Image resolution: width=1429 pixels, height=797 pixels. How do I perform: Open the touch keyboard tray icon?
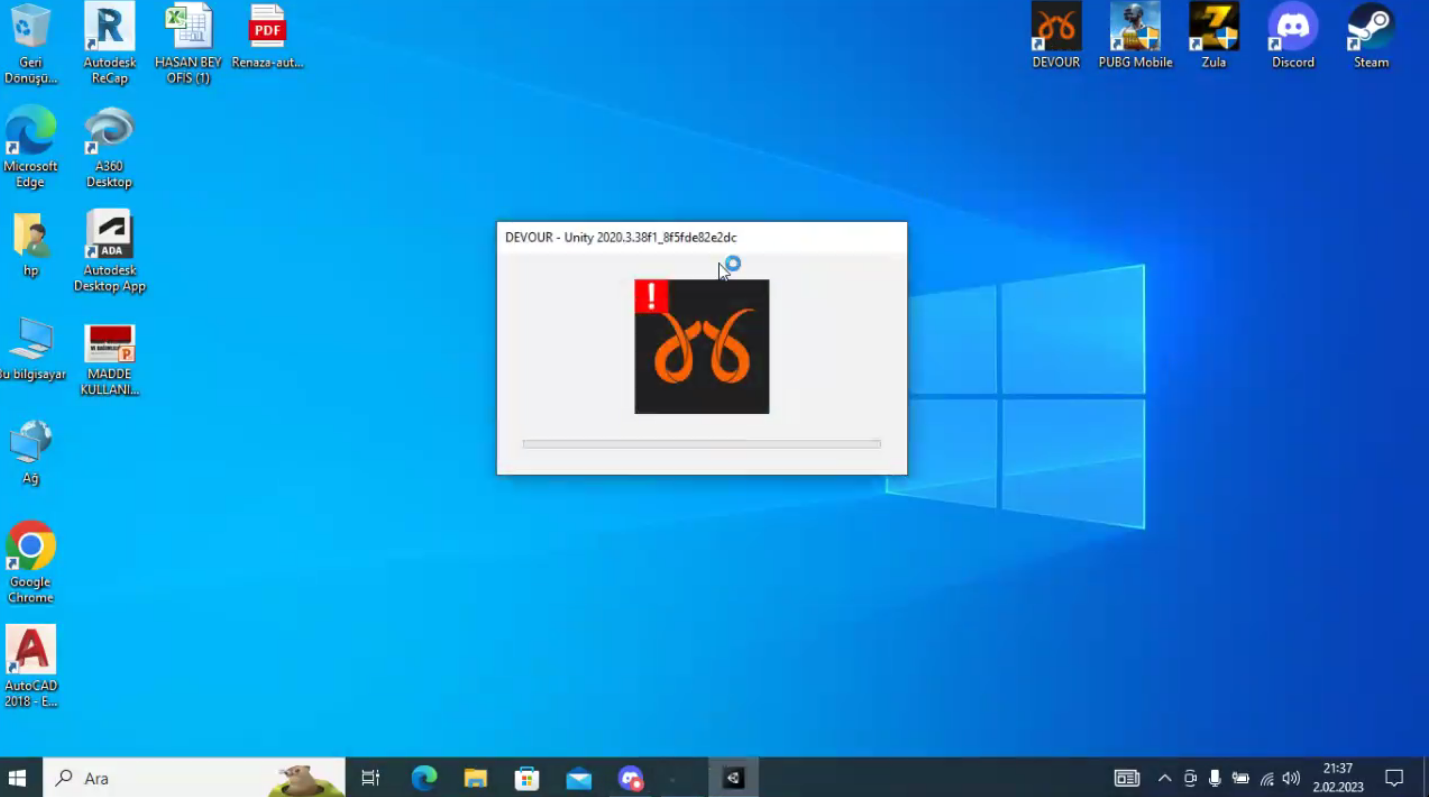(1127, 778)
